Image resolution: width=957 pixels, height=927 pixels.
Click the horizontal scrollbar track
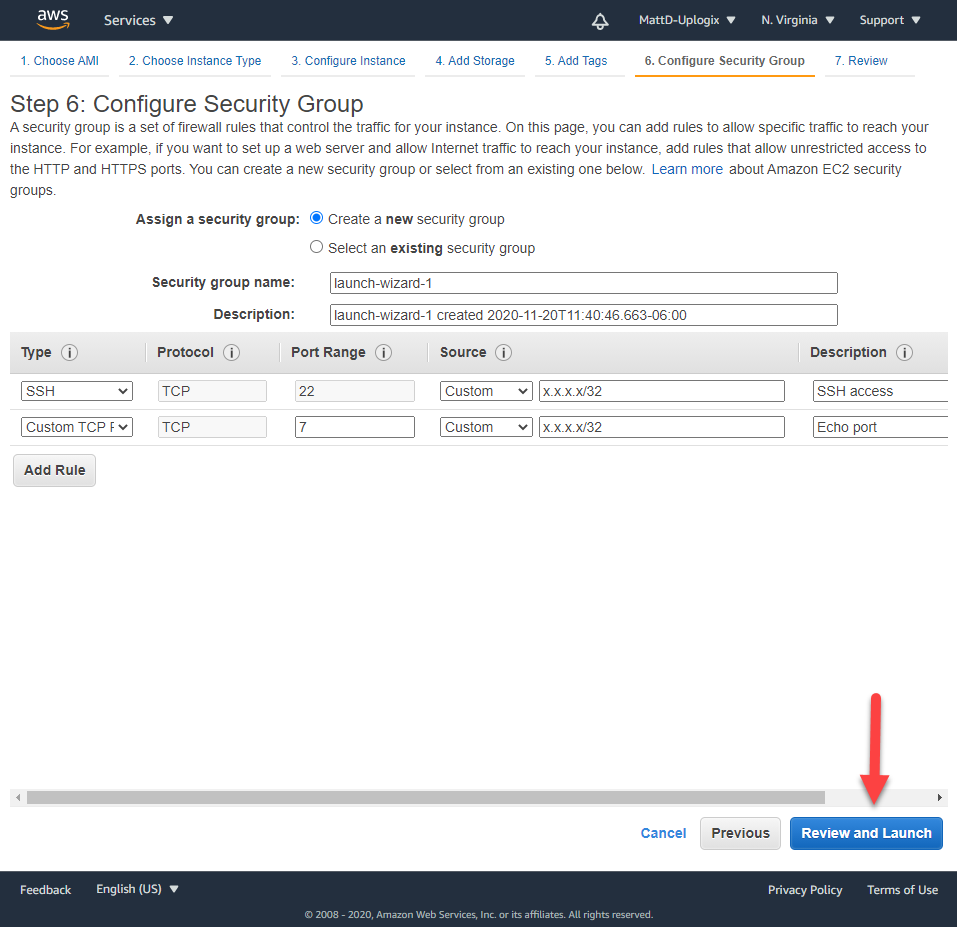coord(880,798)
